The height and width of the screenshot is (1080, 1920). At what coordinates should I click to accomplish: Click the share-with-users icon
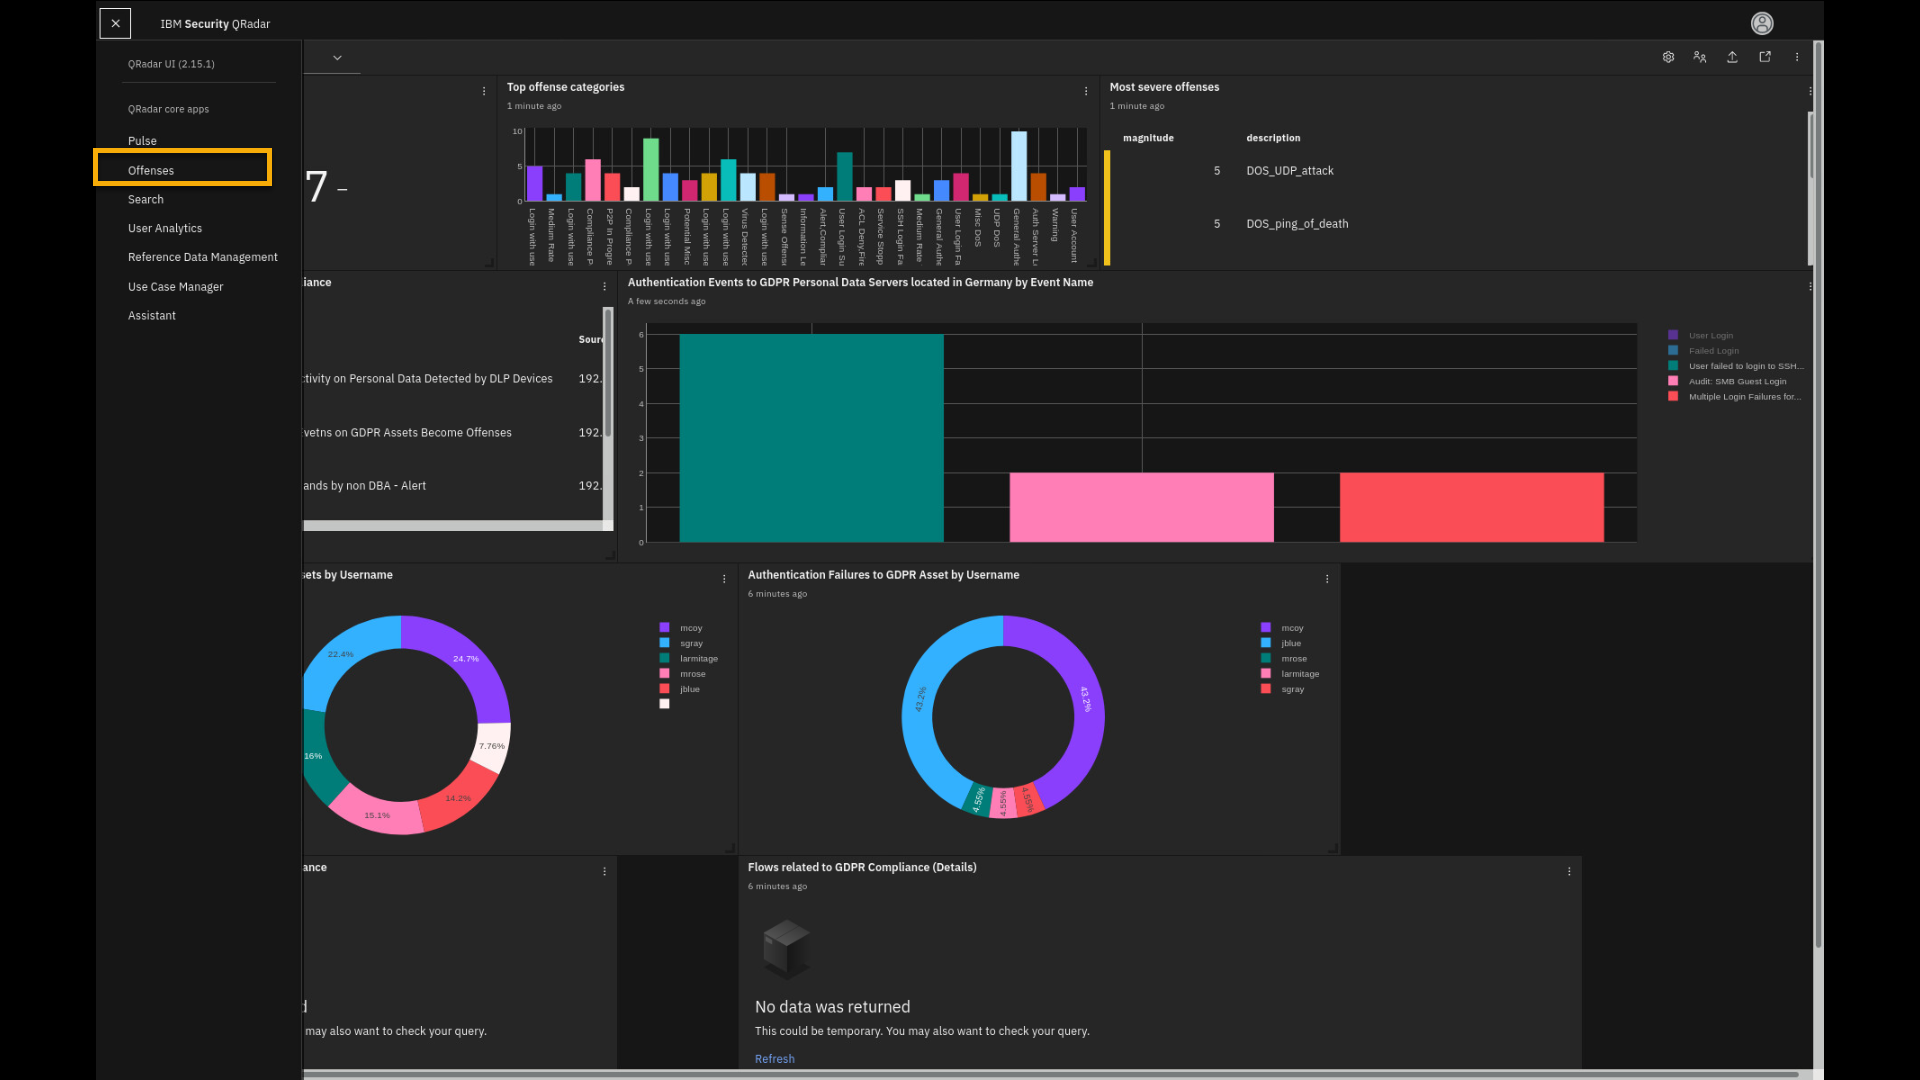[1700, 57]
